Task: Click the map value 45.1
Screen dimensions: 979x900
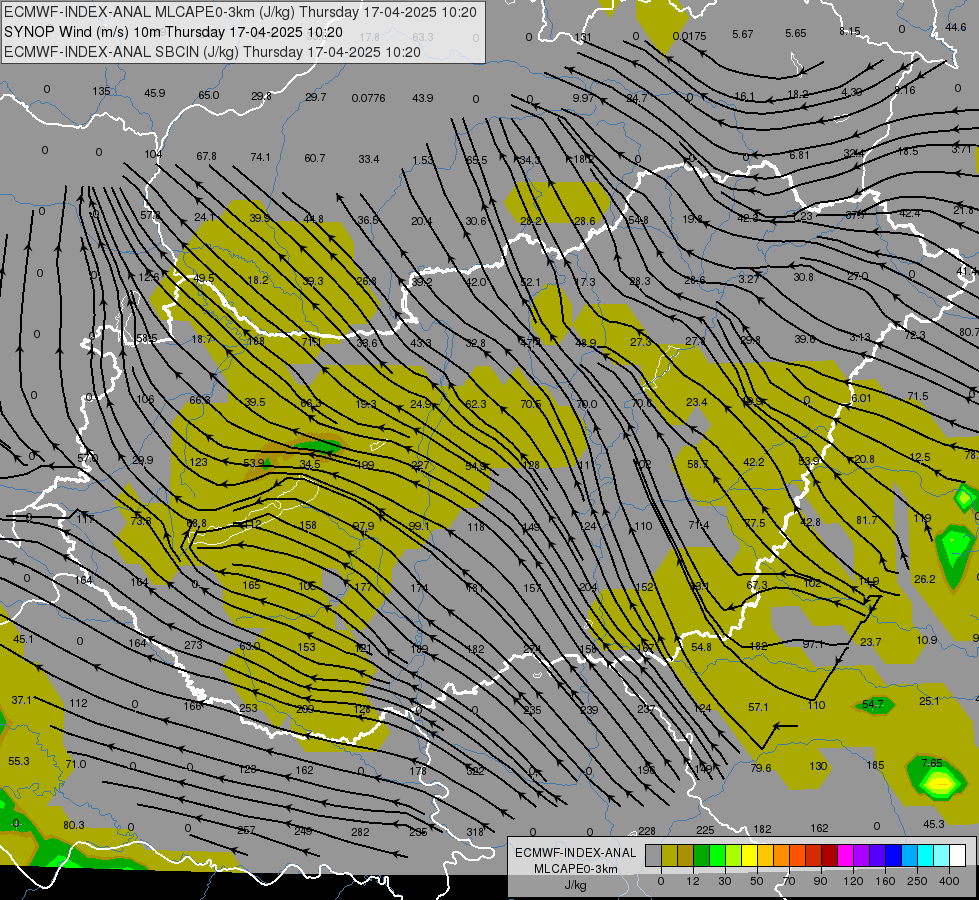Action: 23,639
